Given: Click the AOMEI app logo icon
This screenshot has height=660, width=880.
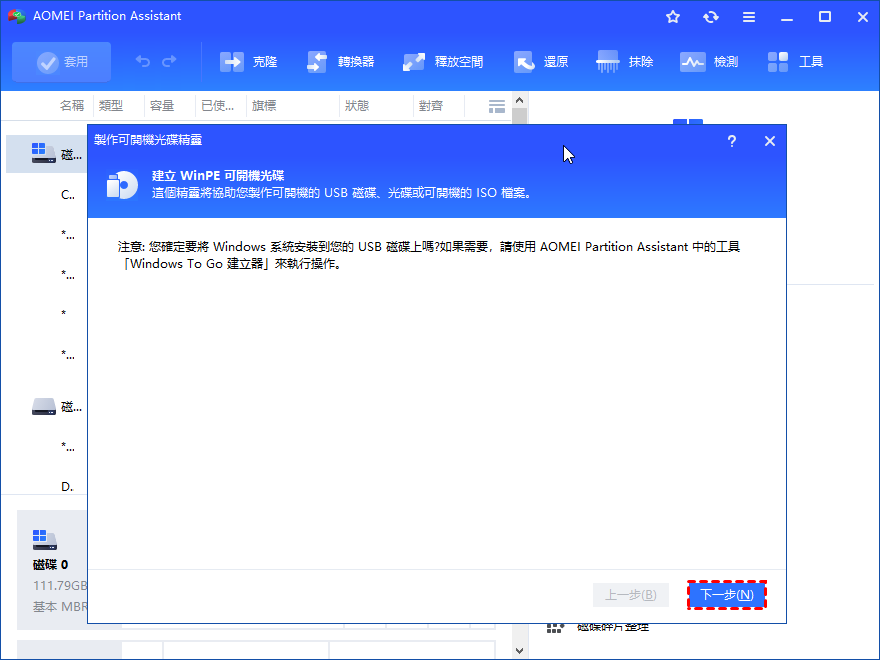Looking at the screenshot, I should coord(17,16).
